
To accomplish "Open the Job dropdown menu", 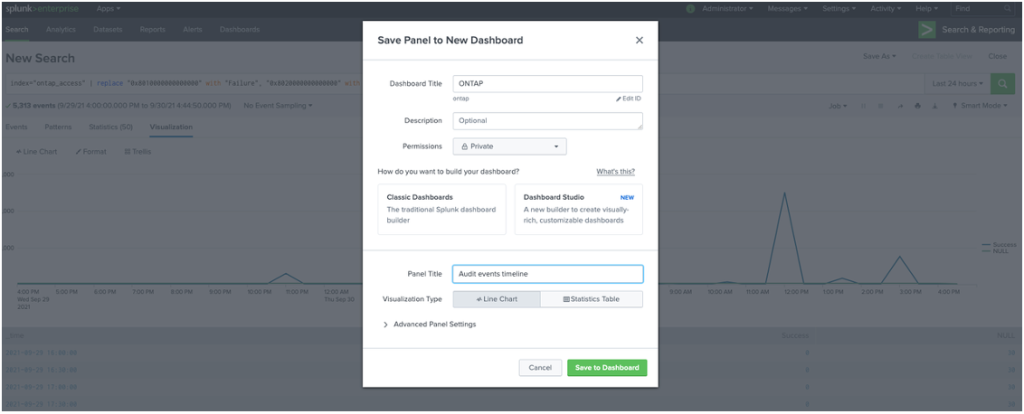I will [838, 106].
